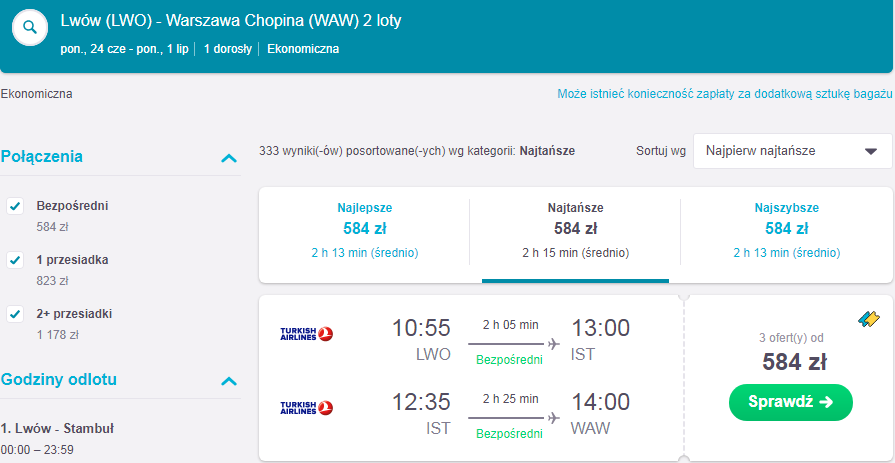Collapse the Godziny odlotu section
Screen dimensions: 895x463
[229, 381]
